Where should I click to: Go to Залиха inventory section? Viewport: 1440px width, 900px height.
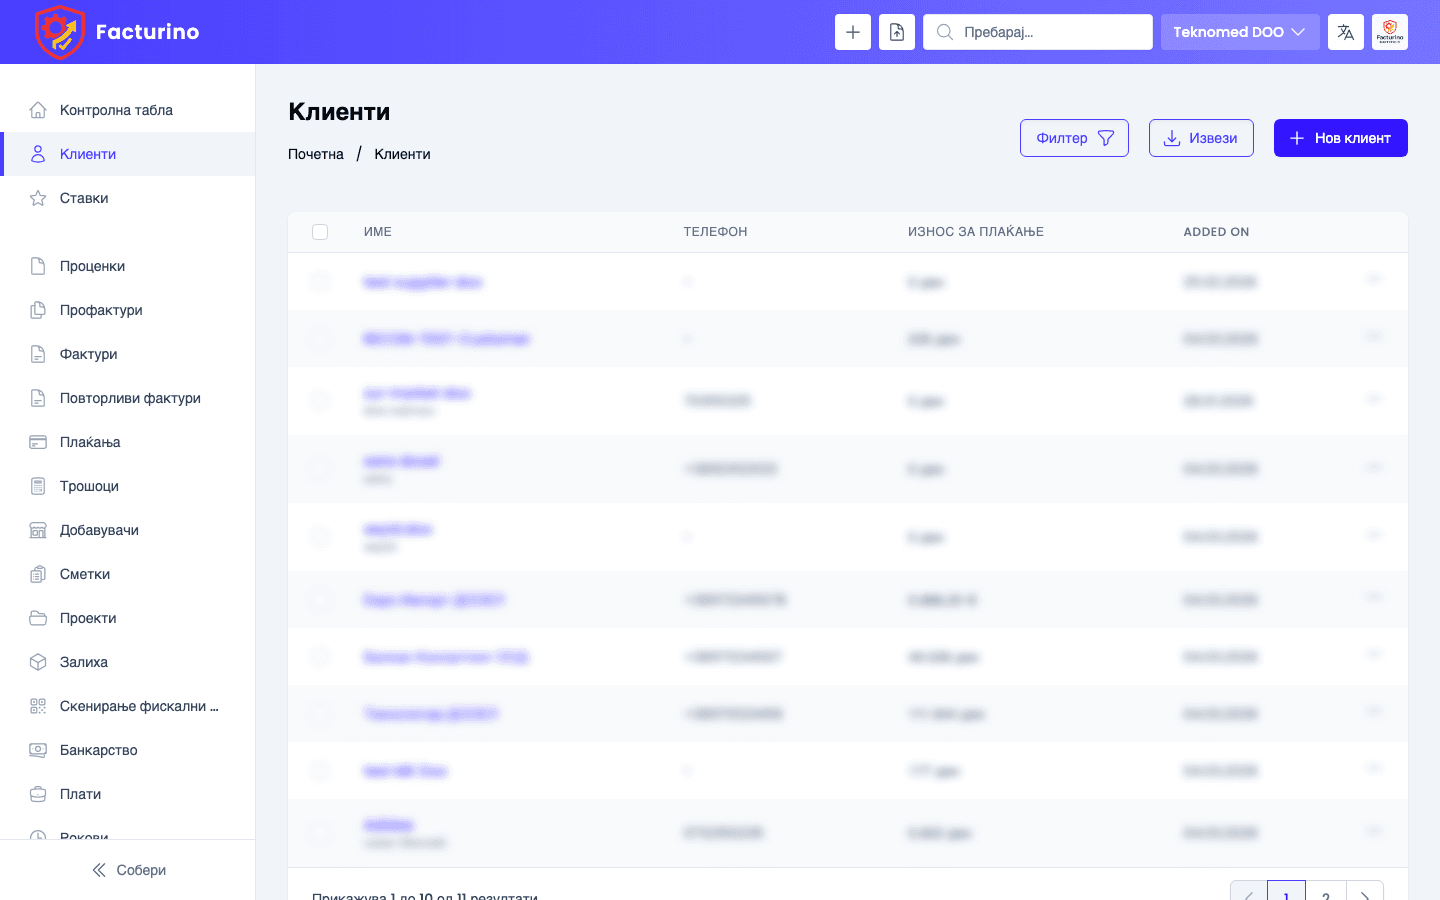pyautogui.click(x=83, y=662)
